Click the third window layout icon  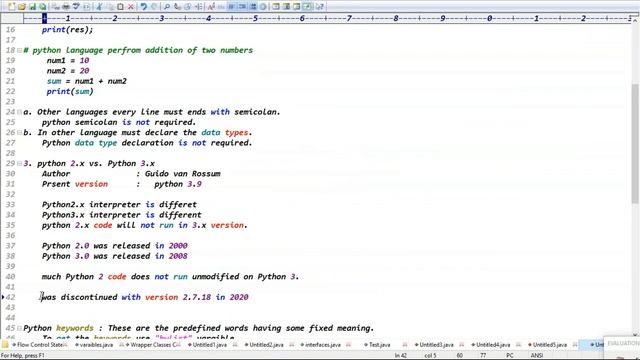coord(297,7)
